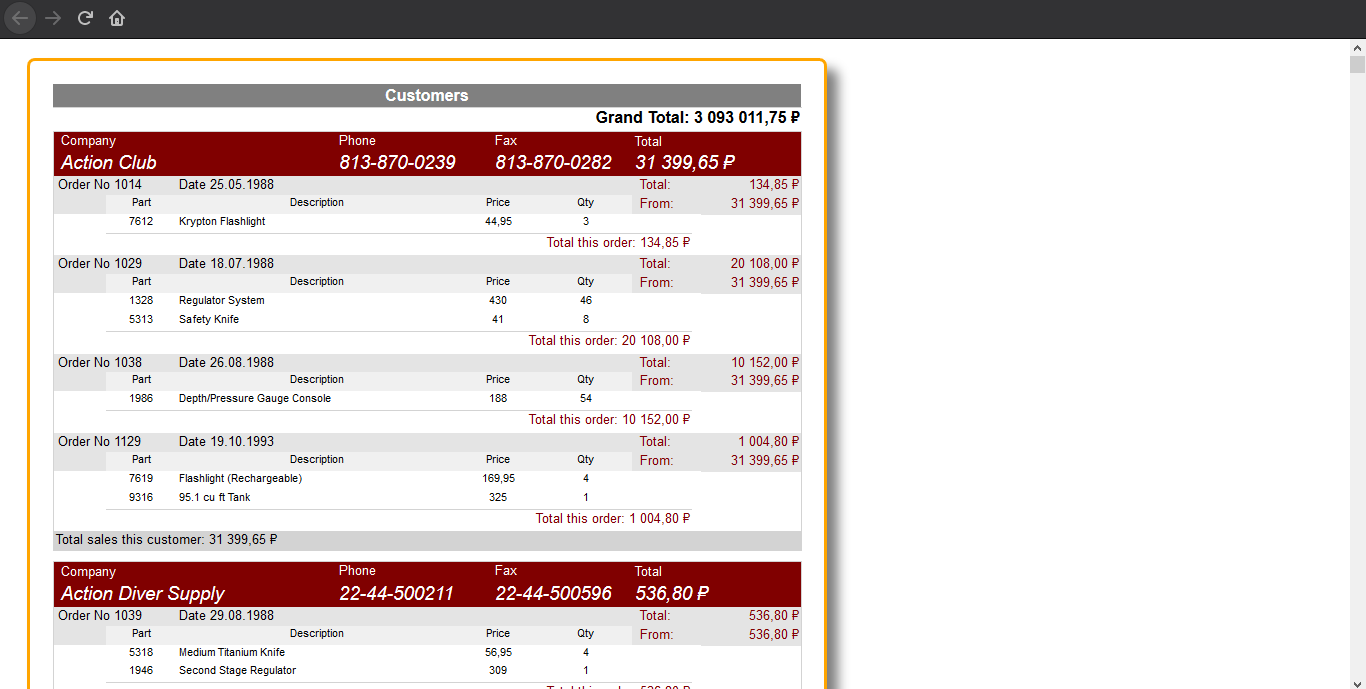Click order 1038 total value 10 152,00
Image resolution: width=1366 pixels, height=689 pixels.
coord(765,362)
